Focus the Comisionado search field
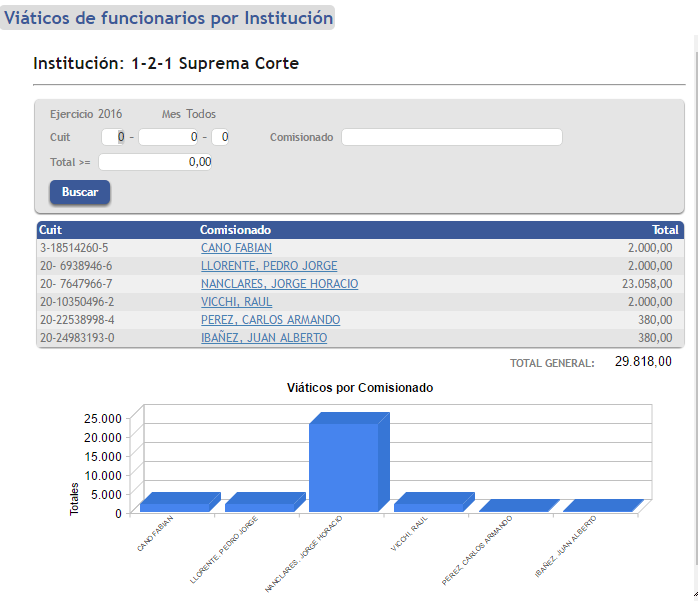This screenshot has height=601, width=698. click(451, 137)
